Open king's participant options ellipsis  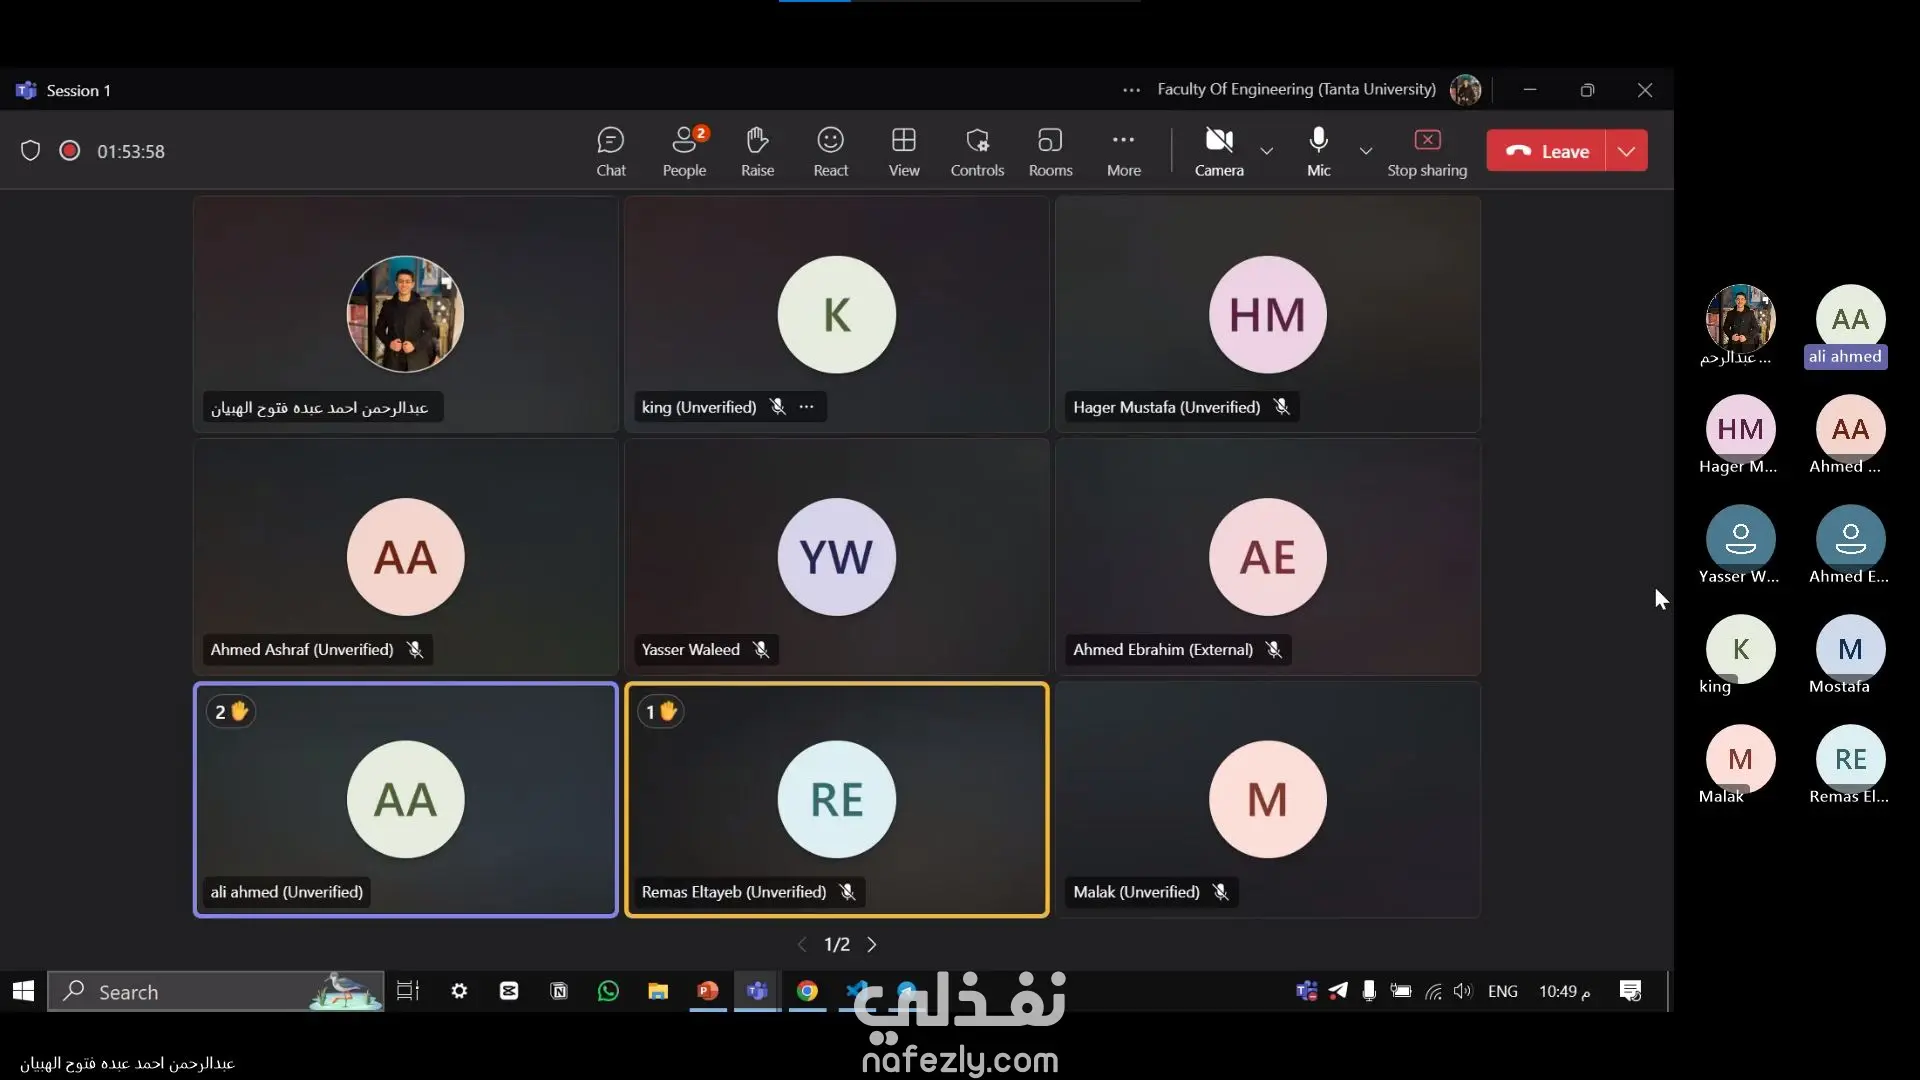(807, 407)
